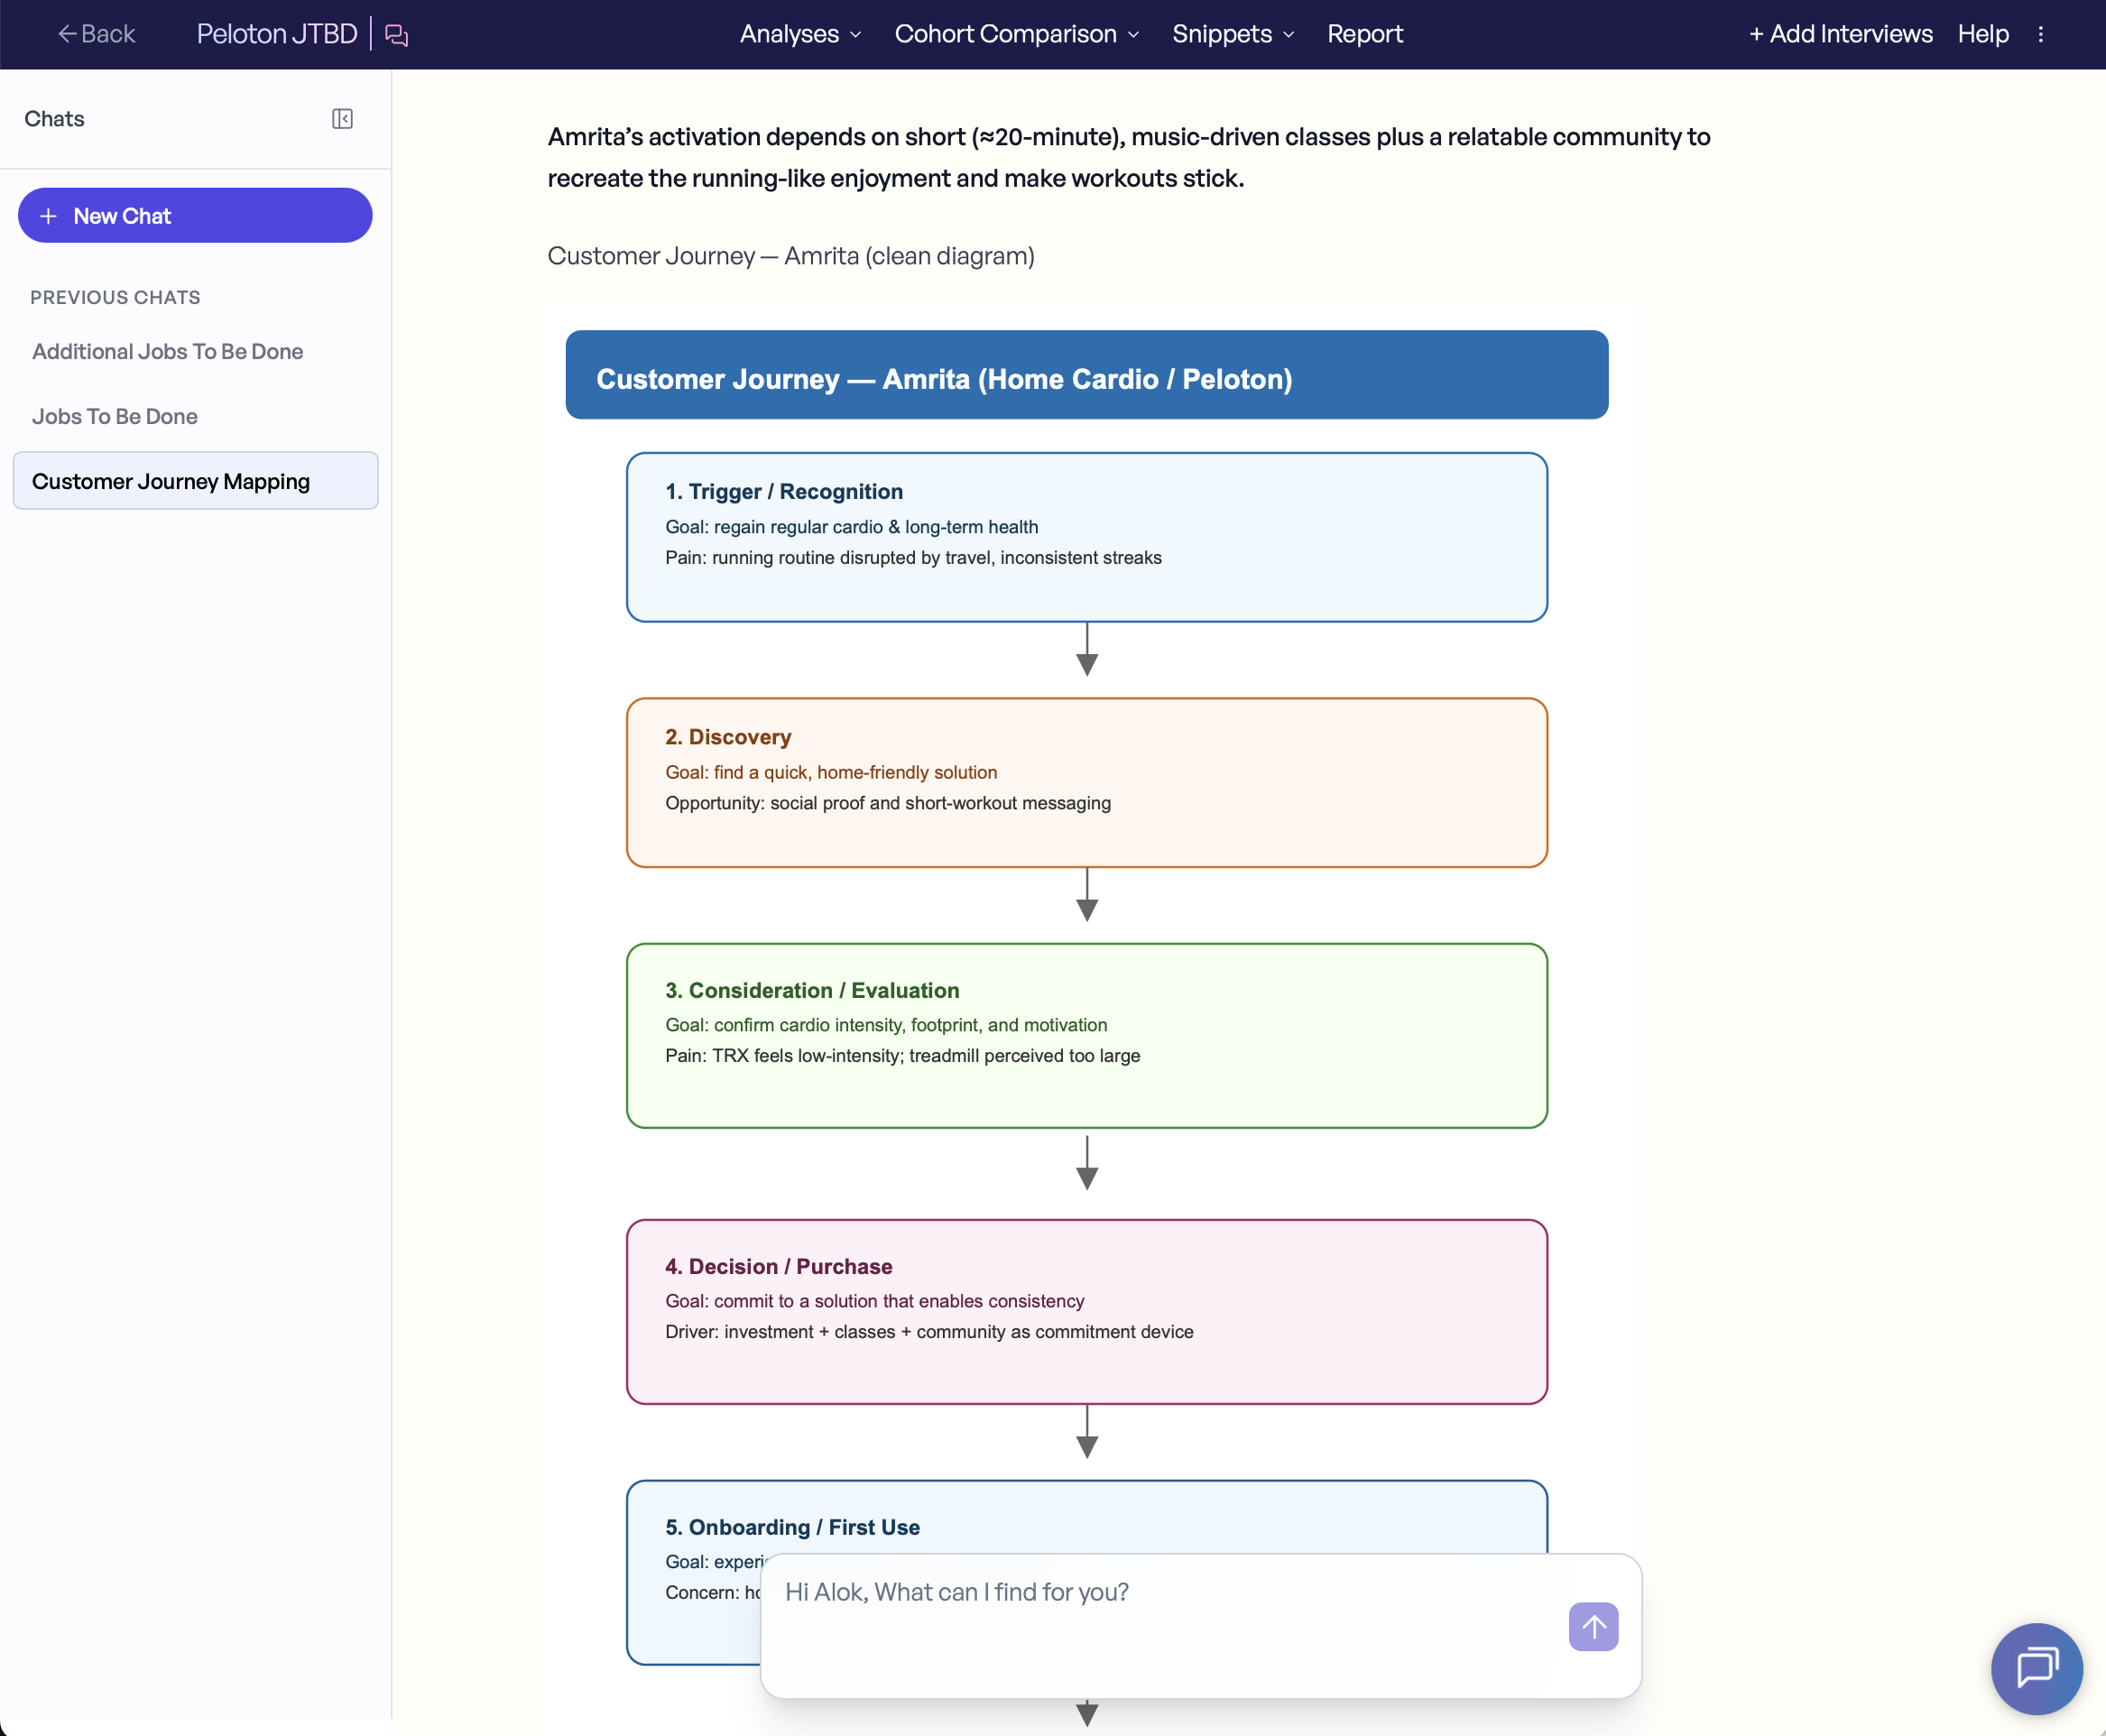Click 'Opportunity: social proof and short-workout messaging'
The image size is (2106, 1736).
pyautogui.click(x=888, y=803)
